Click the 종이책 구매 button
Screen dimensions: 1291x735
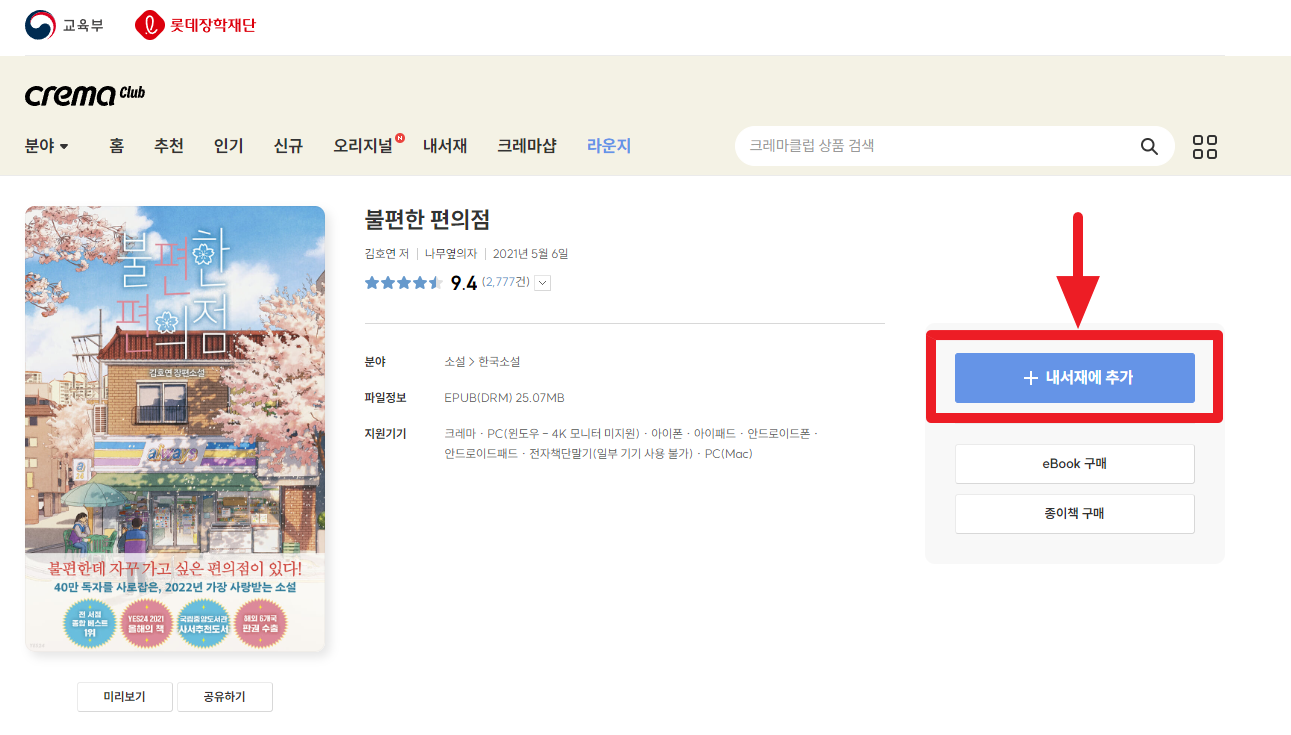point(1075,514)
